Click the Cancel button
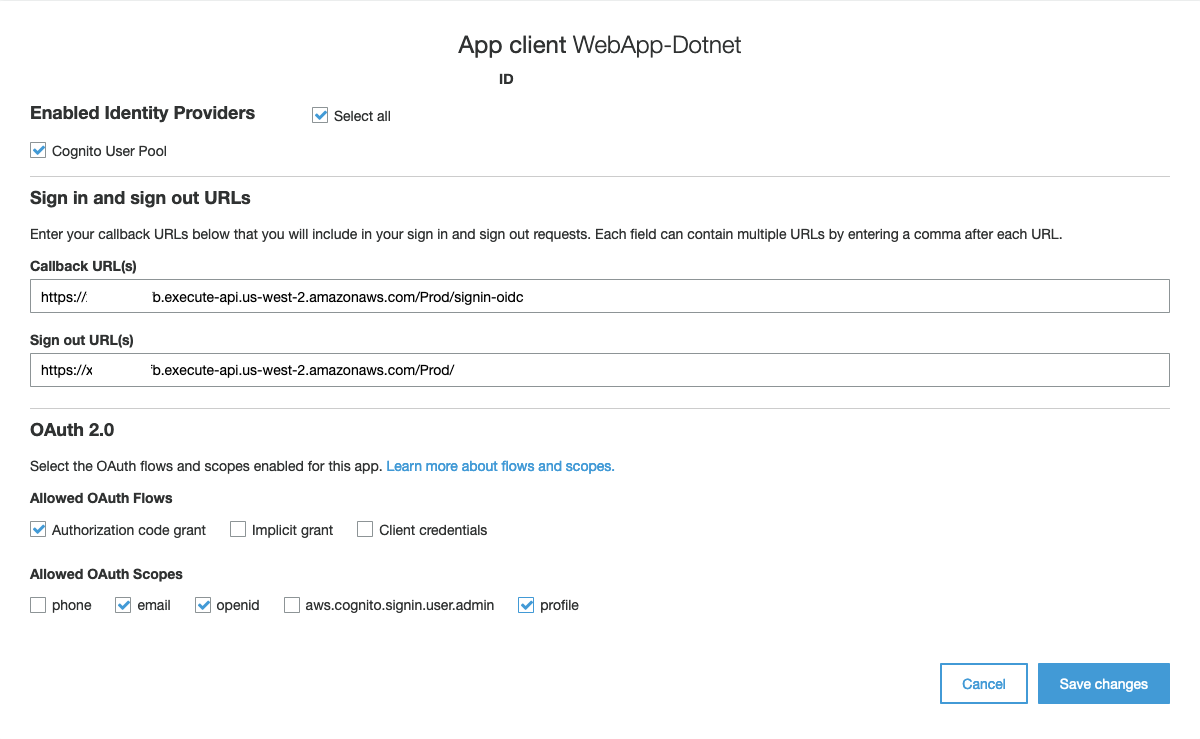 pyautogui.click(x=984, y=684)
